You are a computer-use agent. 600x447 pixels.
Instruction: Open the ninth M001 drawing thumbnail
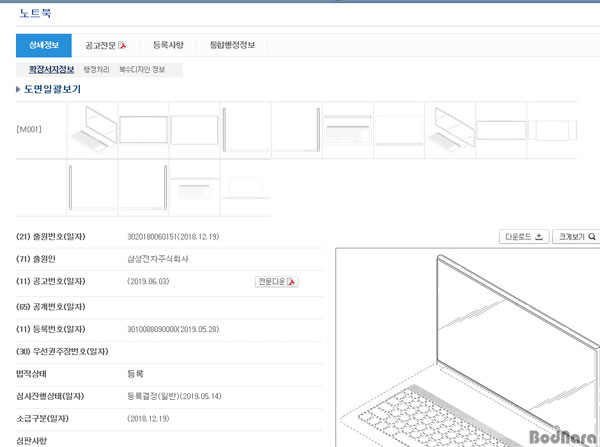click(x=501, y=130)
